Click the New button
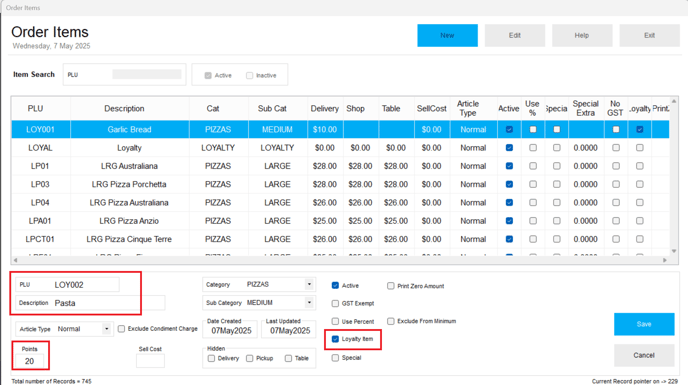This screenshot has width=688, height=385. click(x=447, y=36)
